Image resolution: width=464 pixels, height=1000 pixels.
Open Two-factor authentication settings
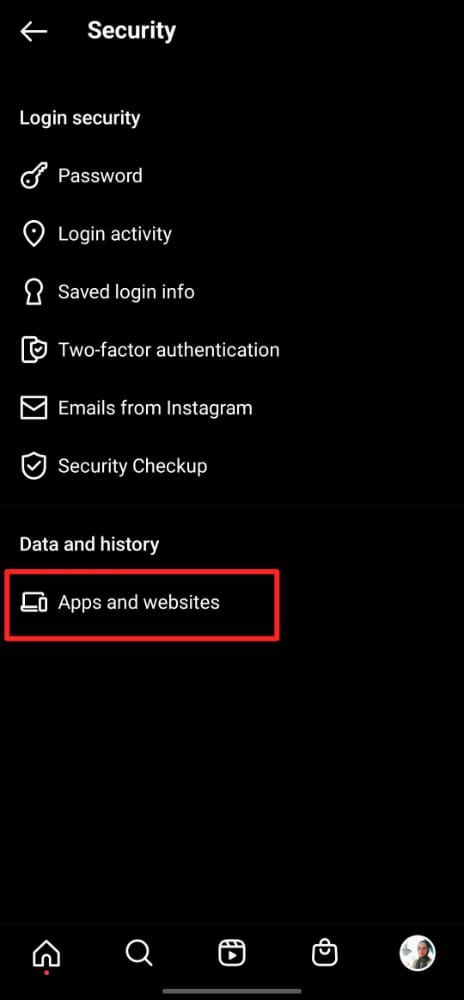click(232, 350)
